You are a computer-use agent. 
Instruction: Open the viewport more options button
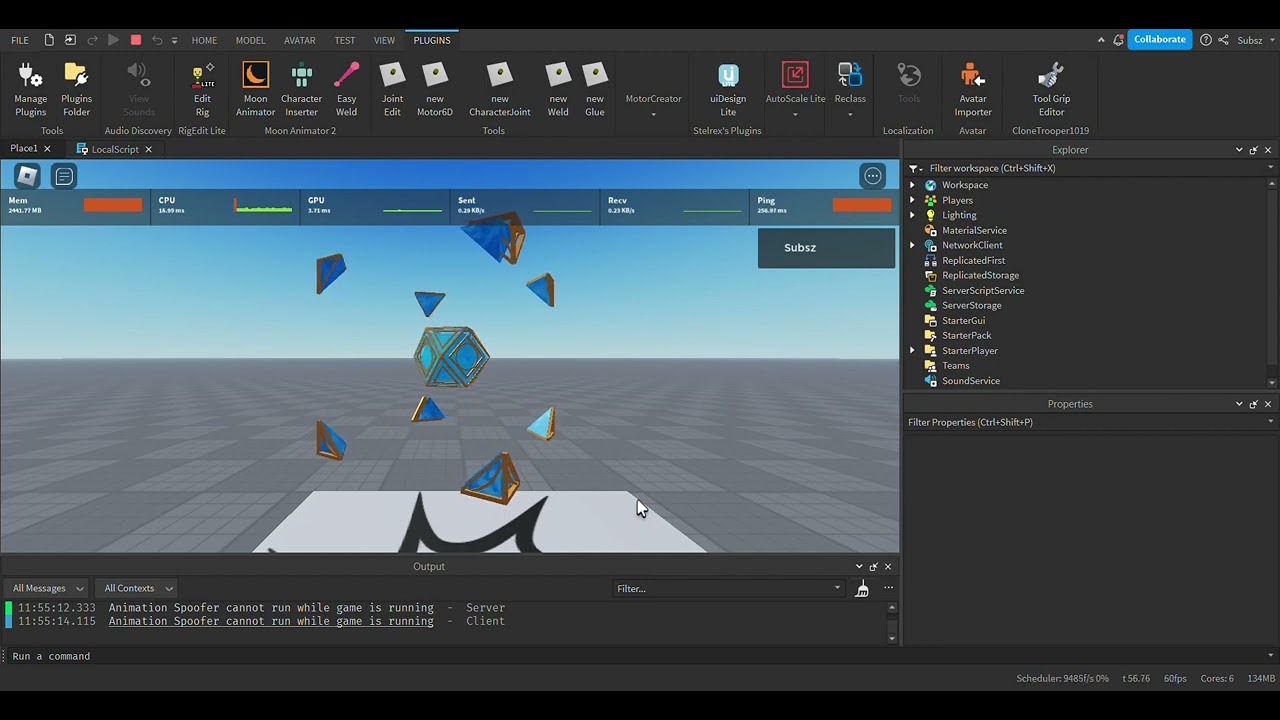(x=873, y=177)
